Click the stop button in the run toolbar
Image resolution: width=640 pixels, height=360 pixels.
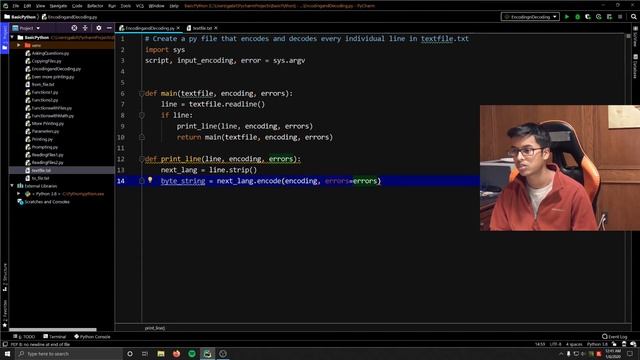pos(620,17)
